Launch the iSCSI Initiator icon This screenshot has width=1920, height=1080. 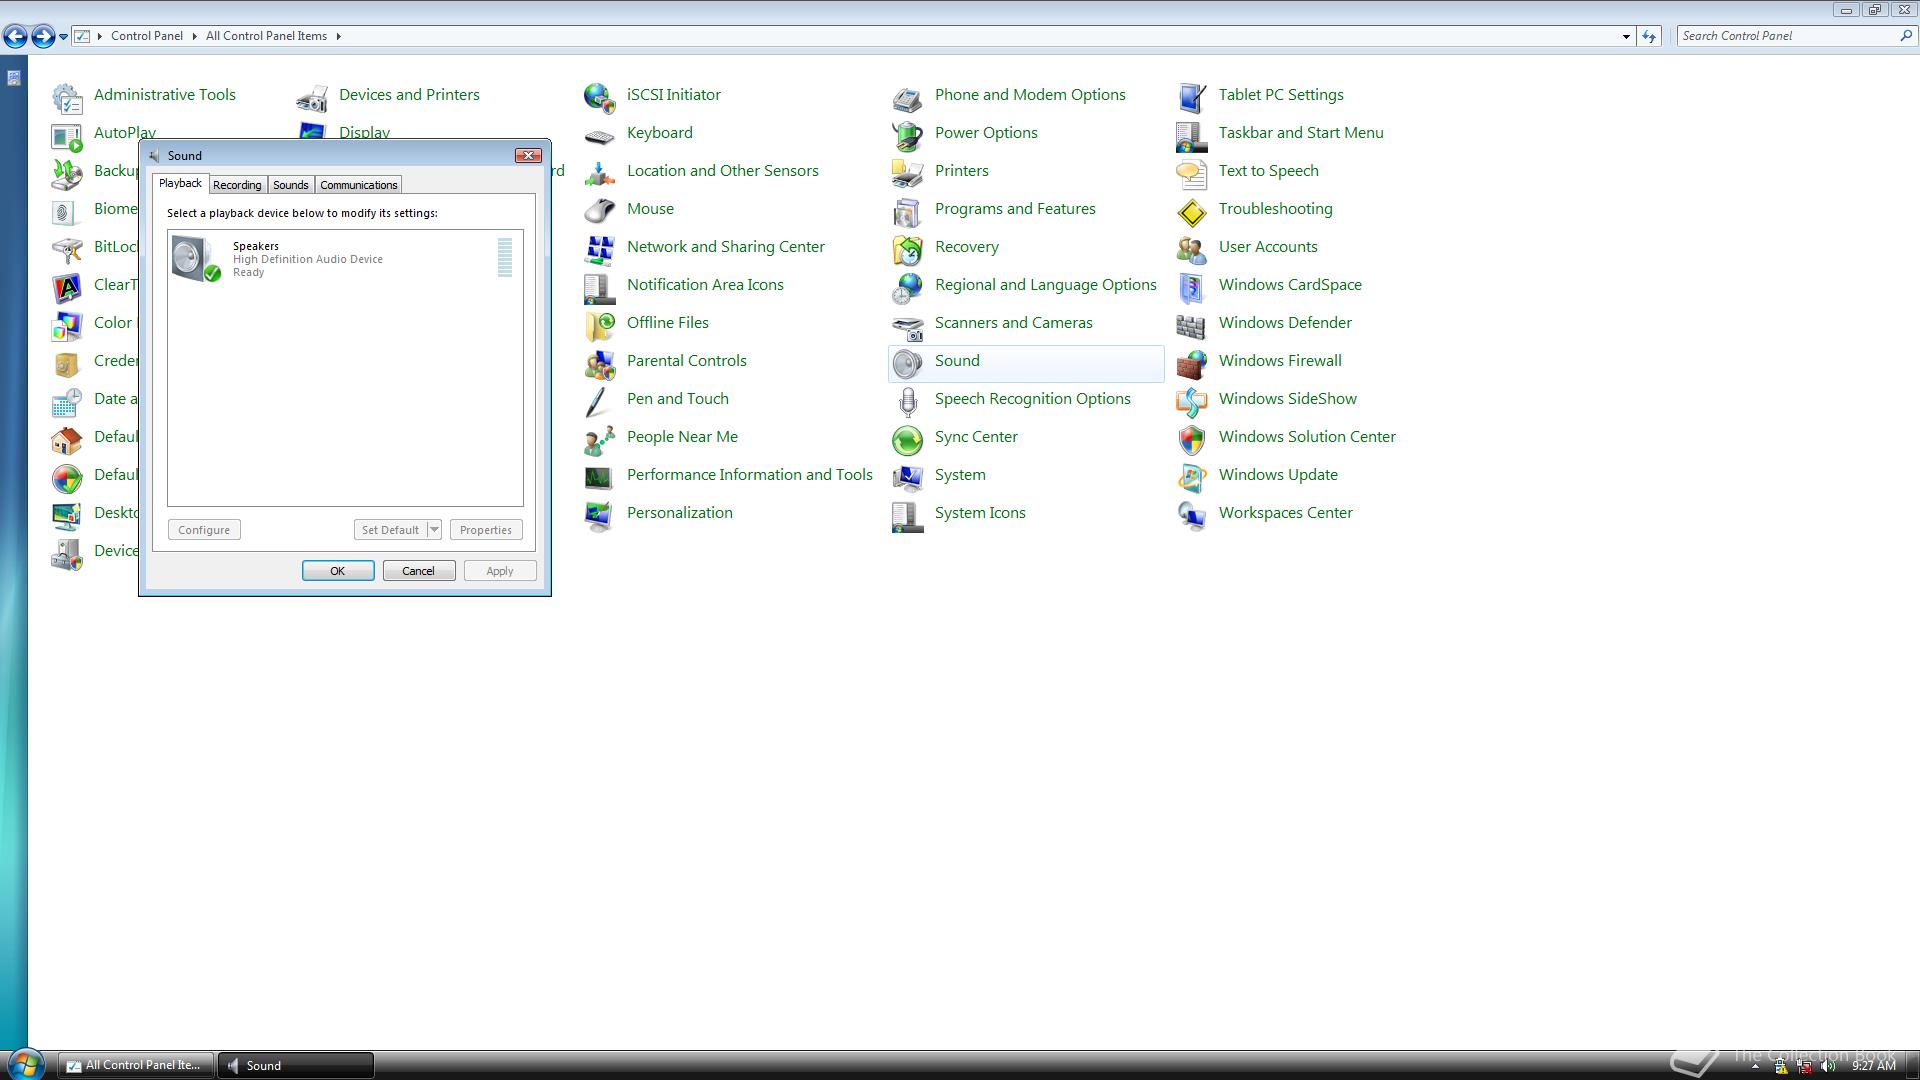[x=600, y=98]
